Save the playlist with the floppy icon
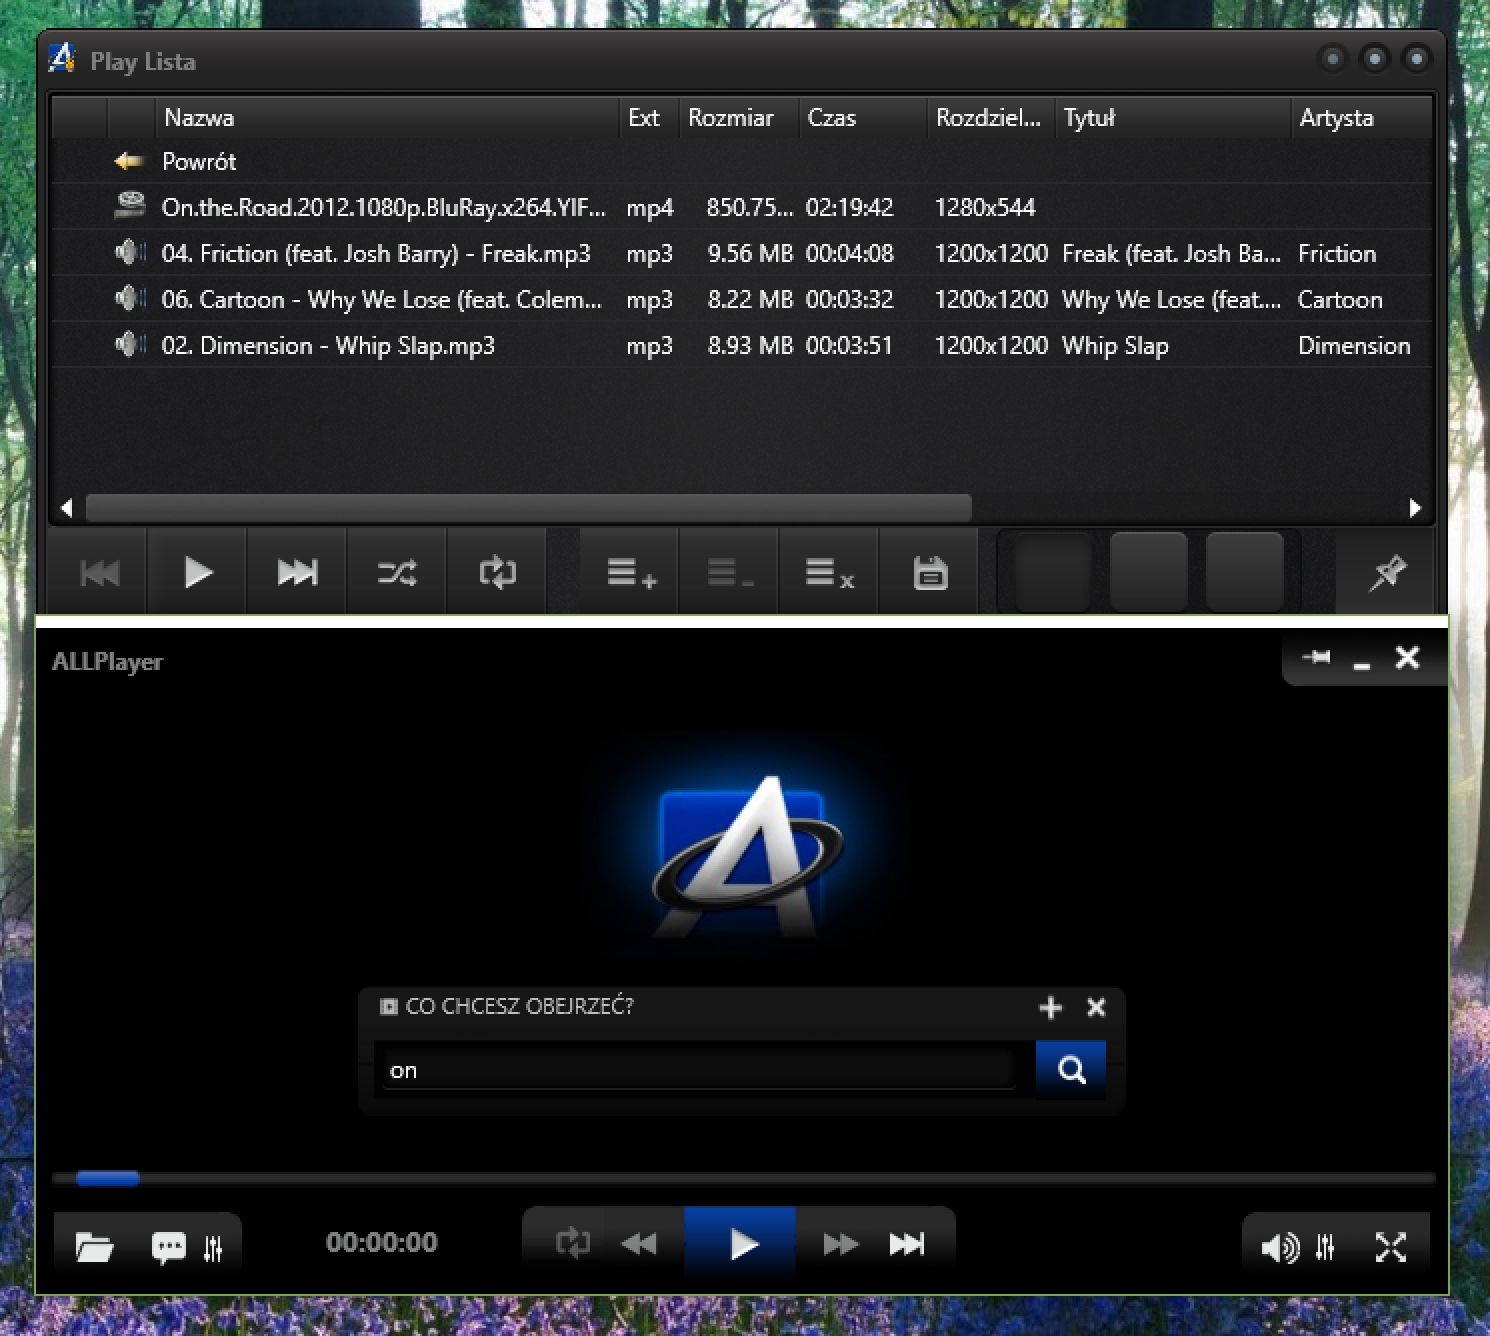 [x=930, y=573]
